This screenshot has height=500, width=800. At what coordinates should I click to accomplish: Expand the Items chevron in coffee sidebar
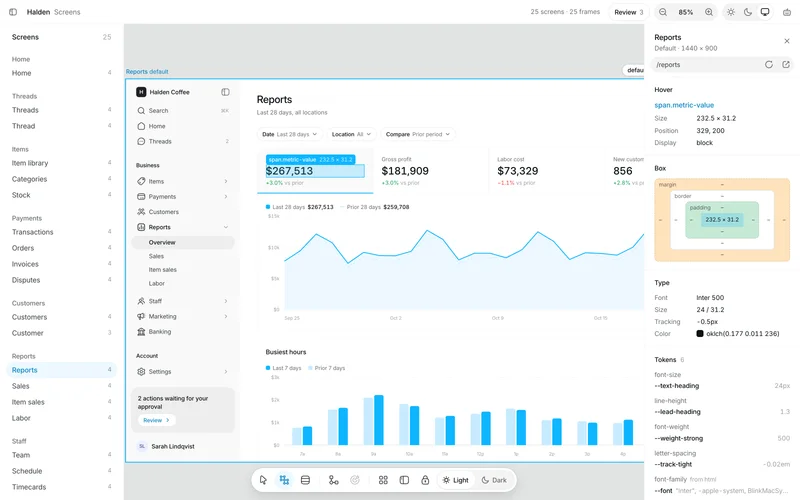coord(226,181)
